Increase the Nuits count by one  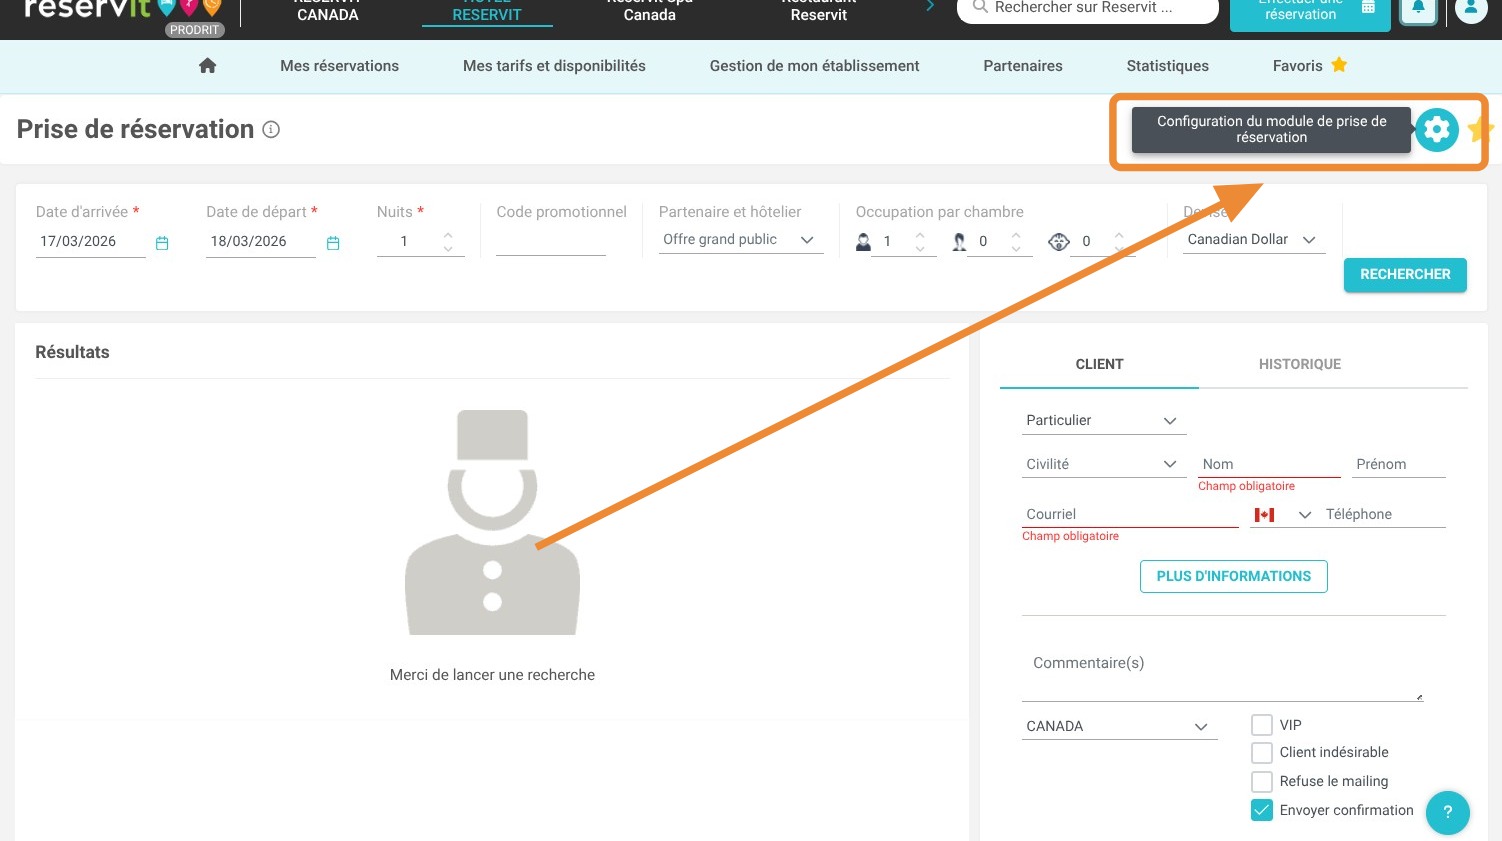pos(448,235)
